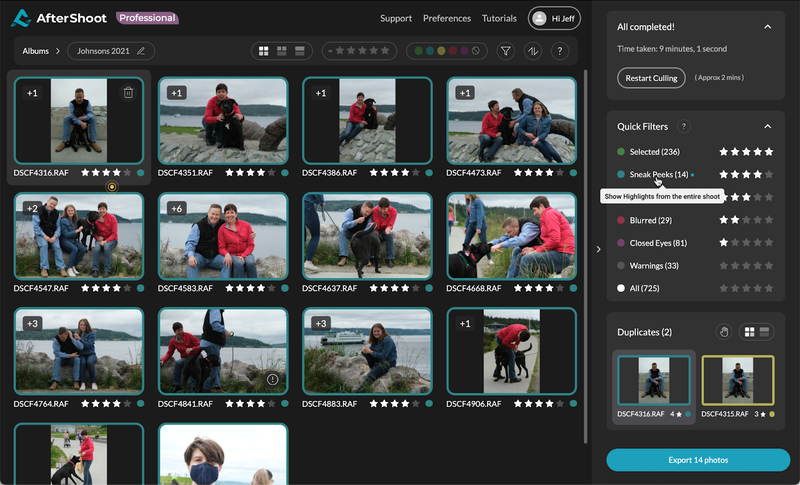Screen dimensions: 800x485
Task: Open the filter funnel icon in toolbar
Action: click(505, 50)
